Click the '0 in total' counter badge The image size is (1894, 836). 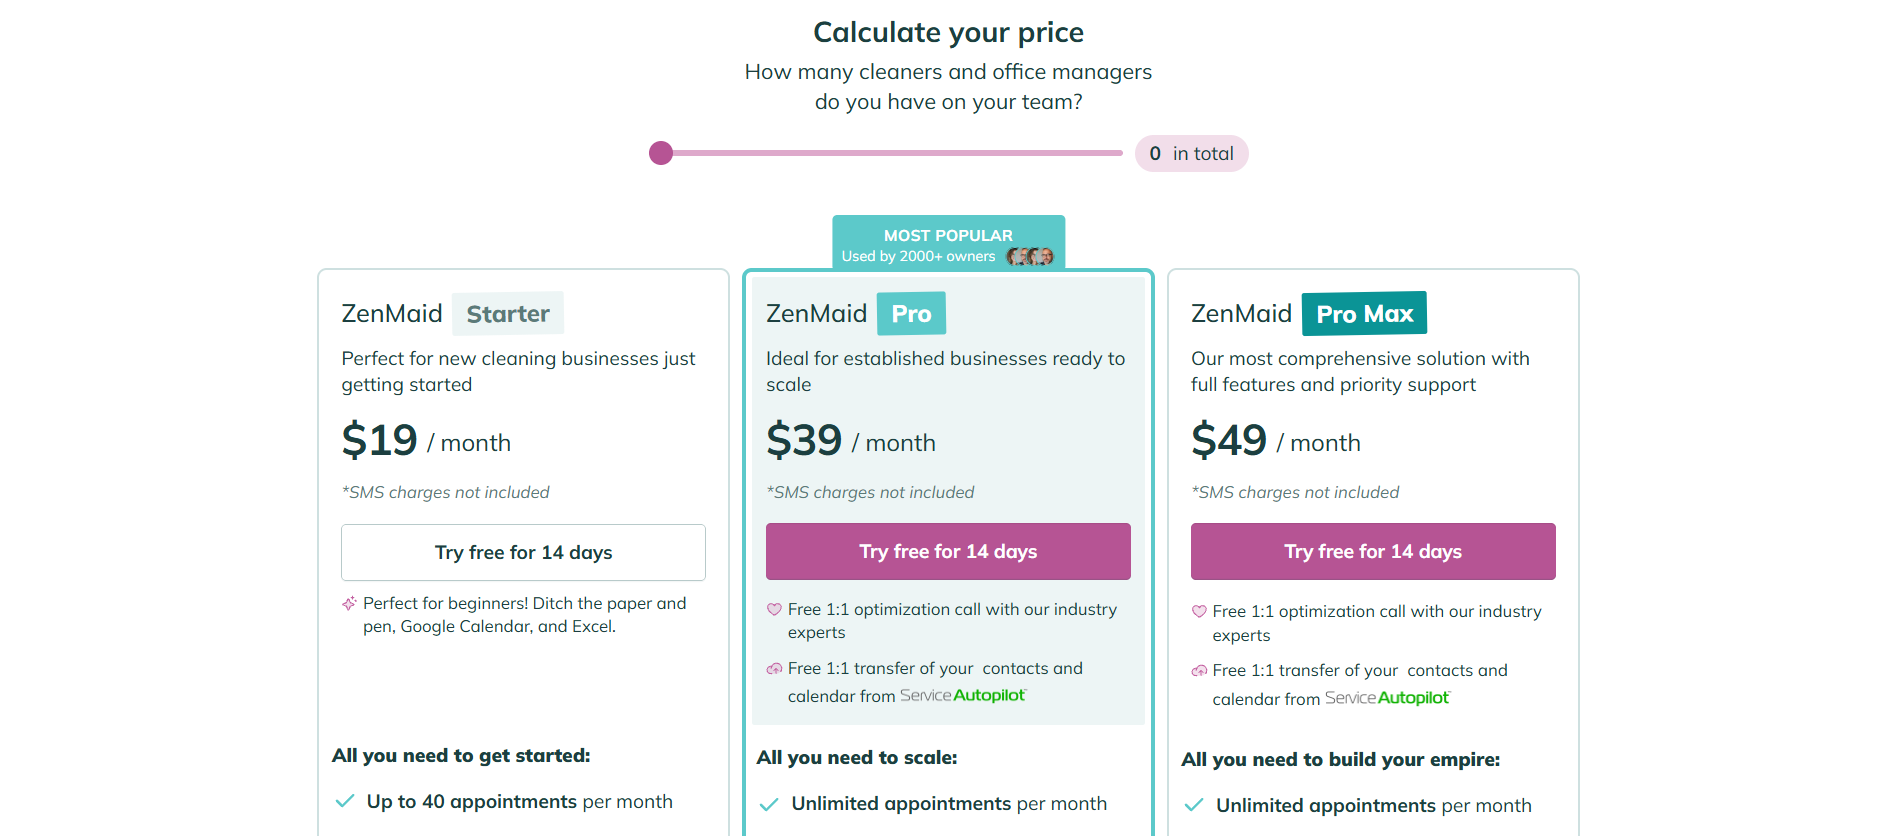1191,153
